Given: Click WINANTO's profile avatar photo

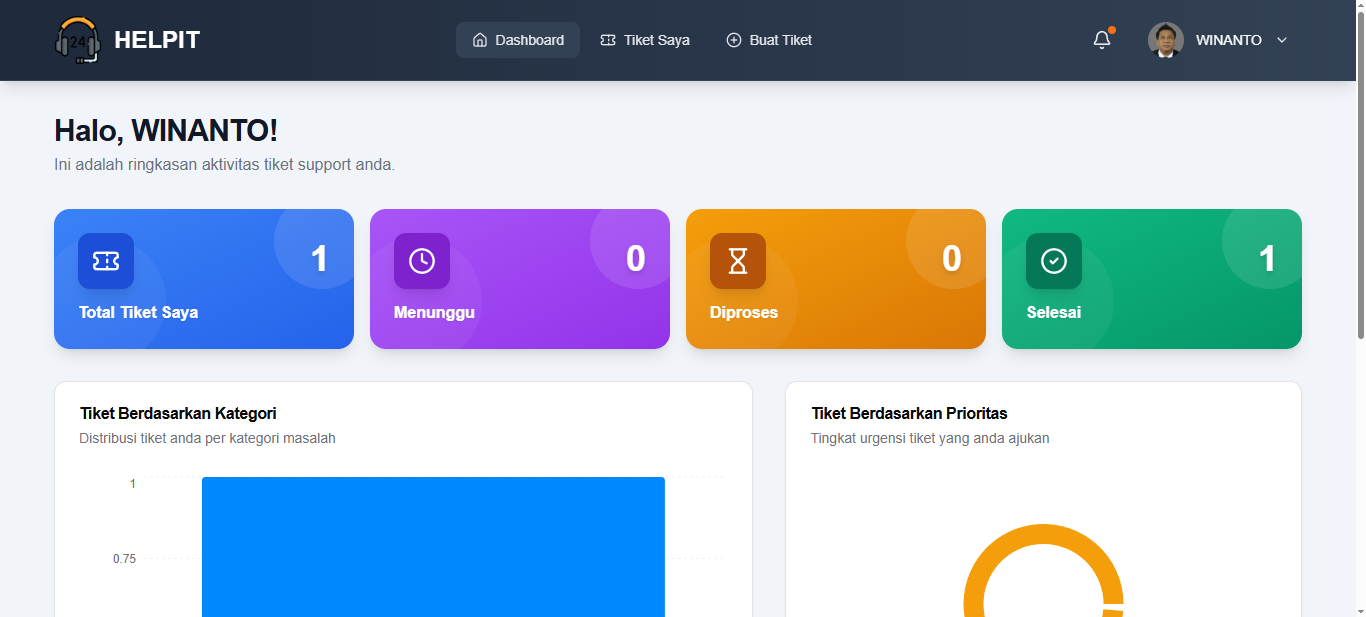Looking at the screenshot, I should pos(1164,40).
